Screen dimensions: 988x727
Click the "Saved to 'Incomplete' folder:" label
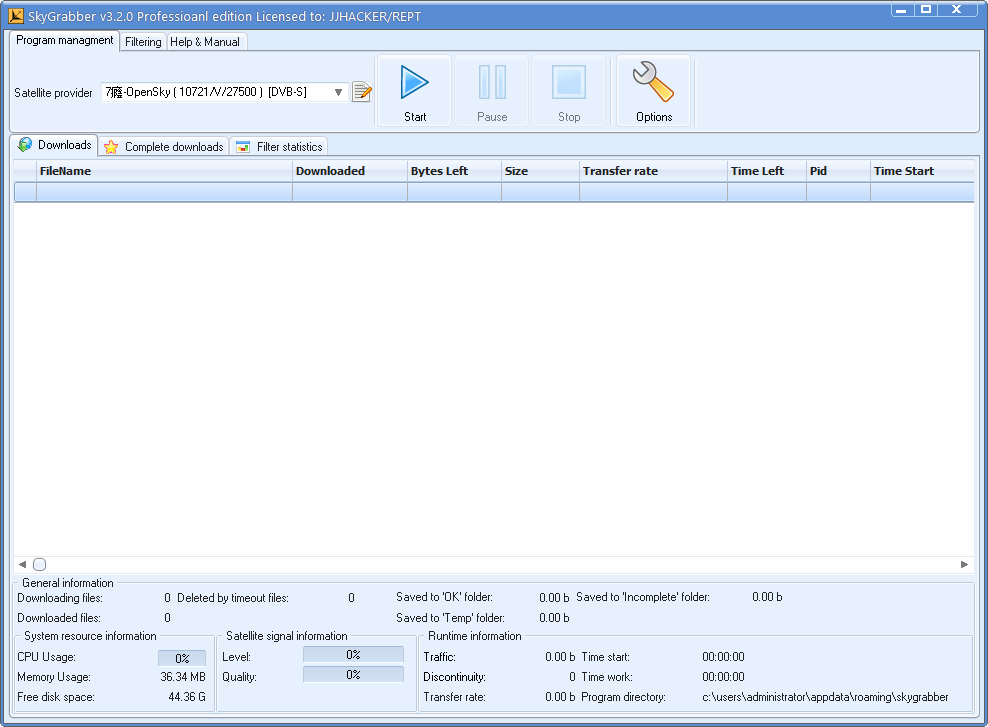coord(643,597)
